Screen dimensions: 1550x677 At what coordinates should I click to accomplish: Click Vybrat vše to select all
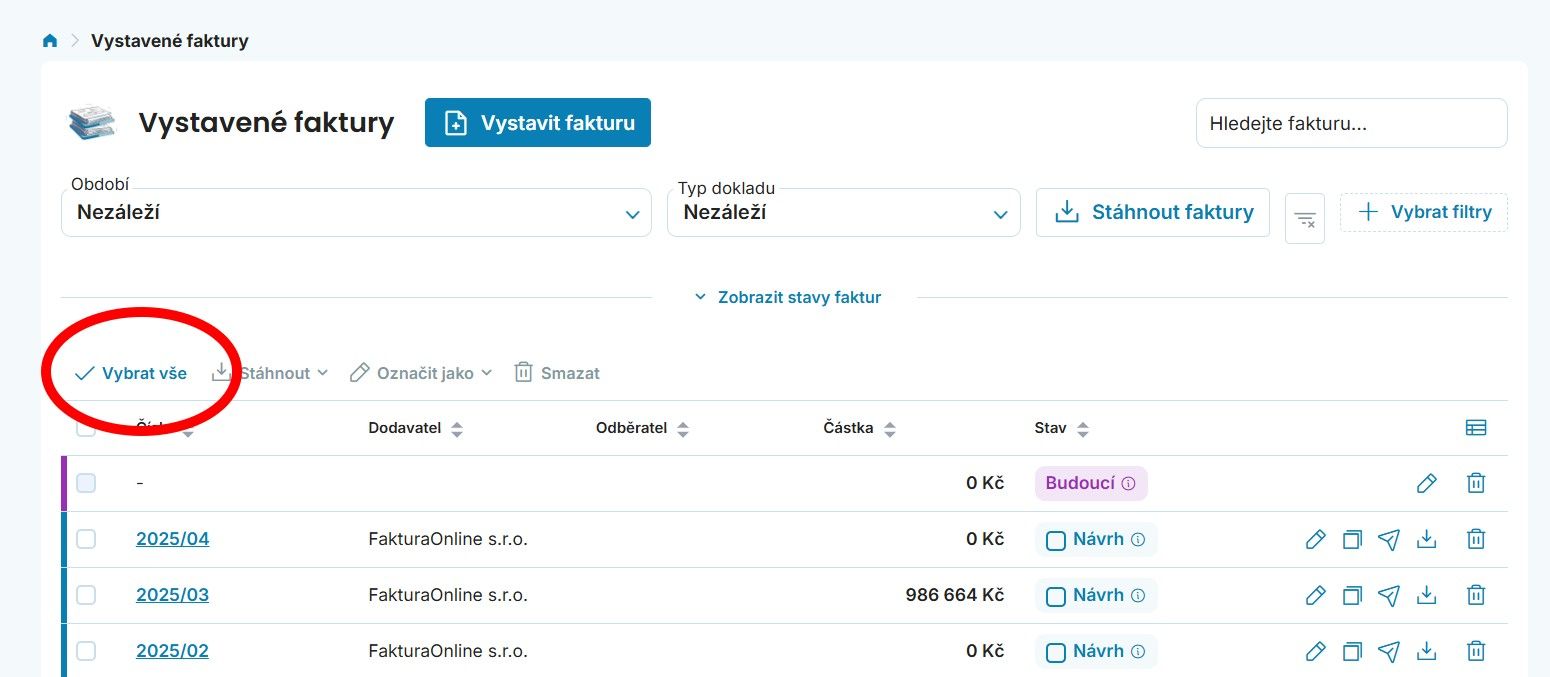[x=131, y=373]
